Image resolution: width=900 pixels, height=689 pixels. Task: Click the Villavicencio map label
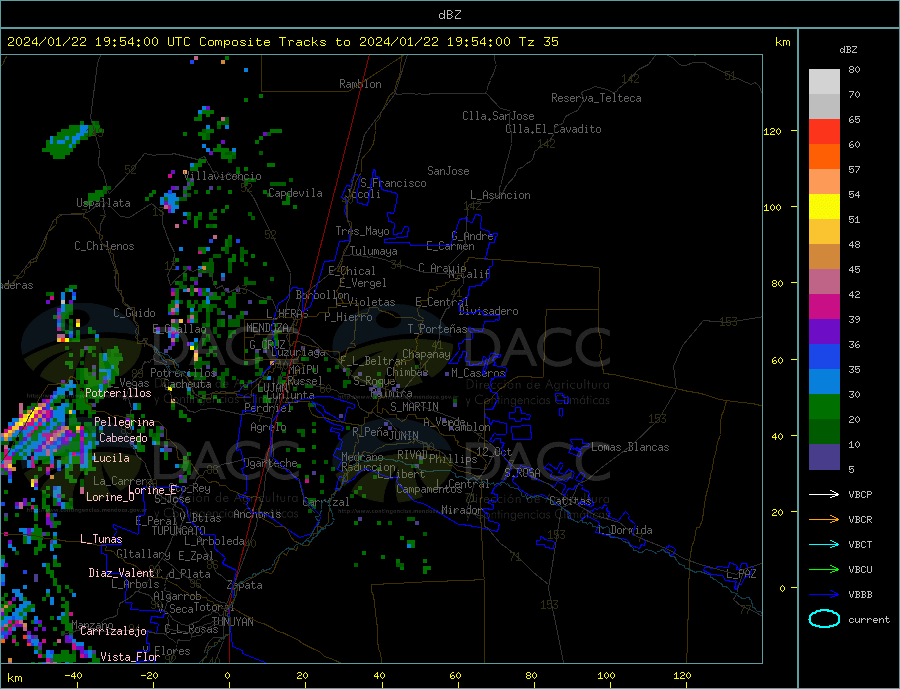point(223,176)
